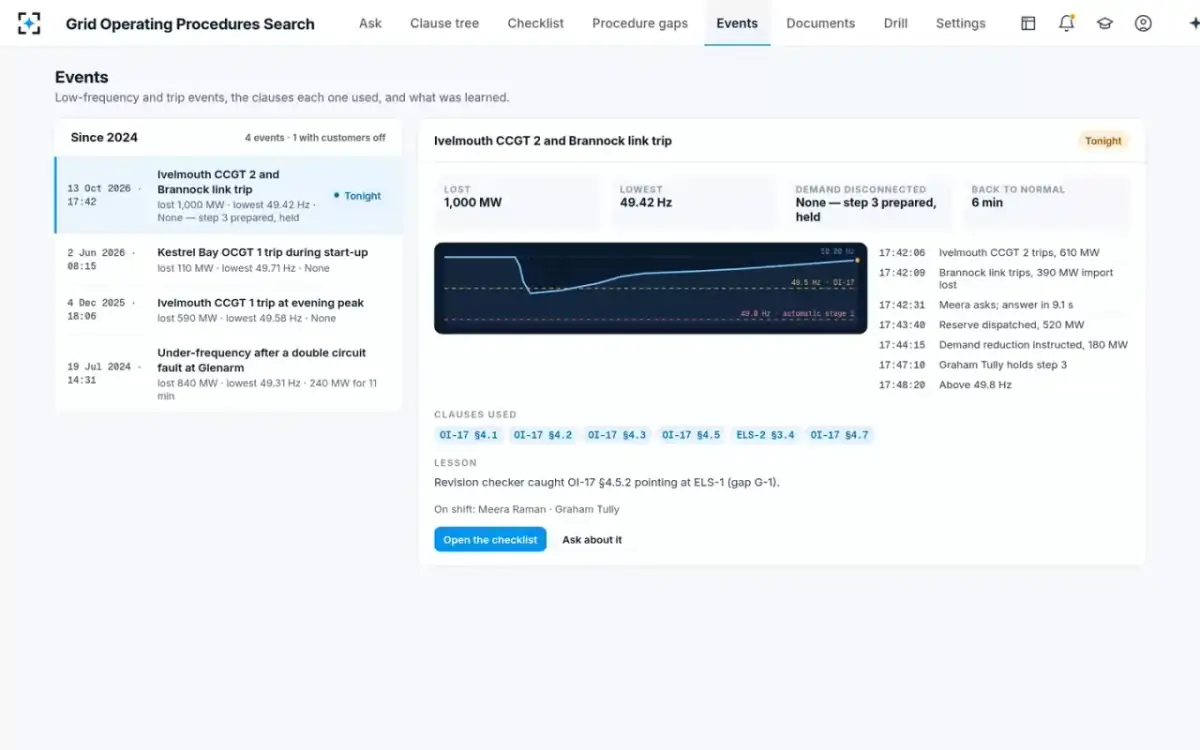Image resolution: width=1200 pixels, height=750 pixels.
Task: Click the Events page heading
Action: click(82, 77)
